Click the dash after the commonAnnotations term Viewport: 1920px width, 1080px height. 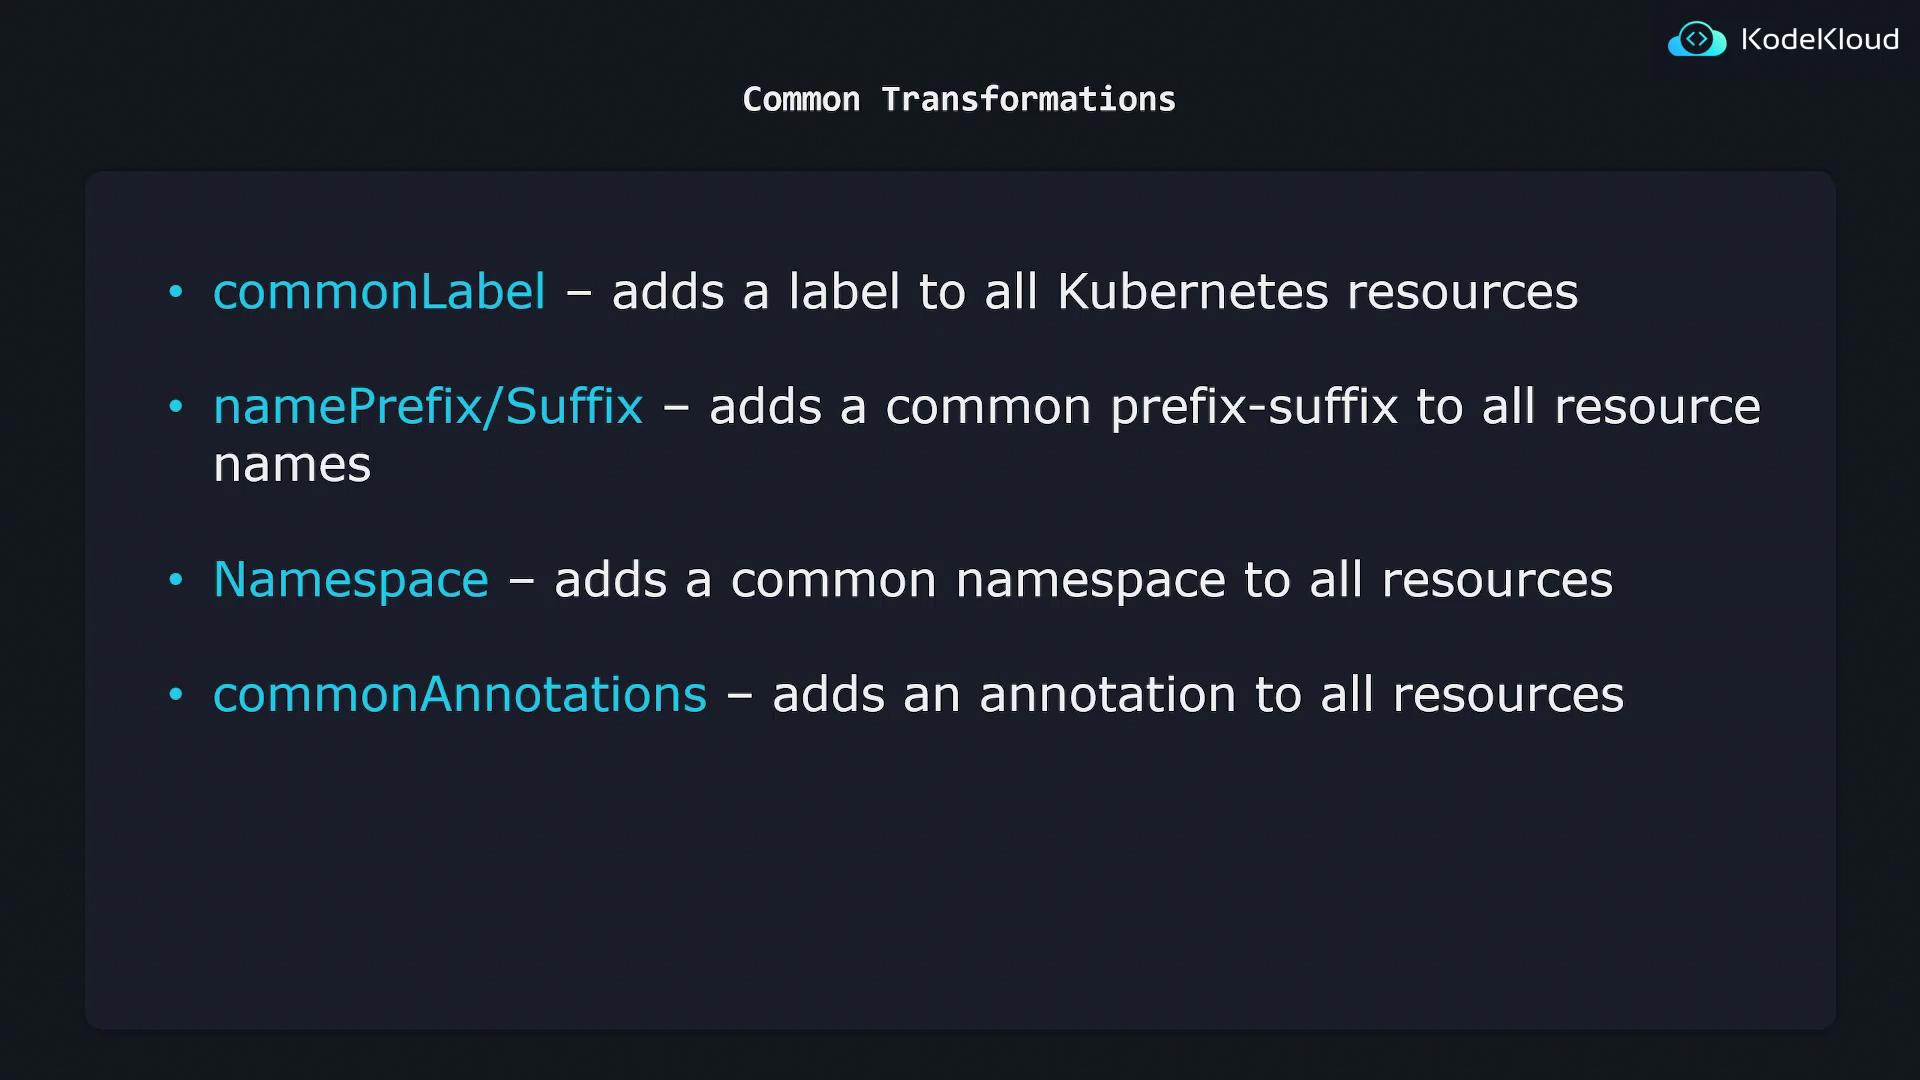tap(739, 696)
